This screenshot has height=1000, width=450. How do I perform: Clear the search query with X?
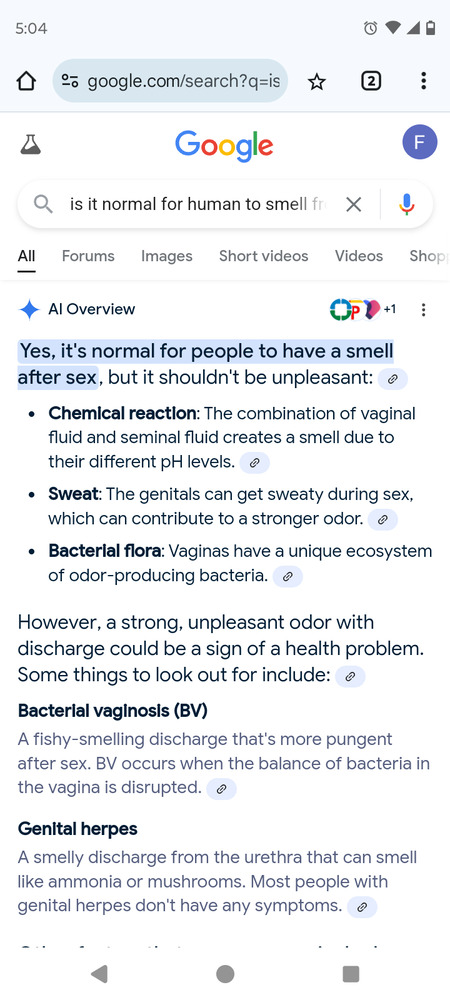353,204
